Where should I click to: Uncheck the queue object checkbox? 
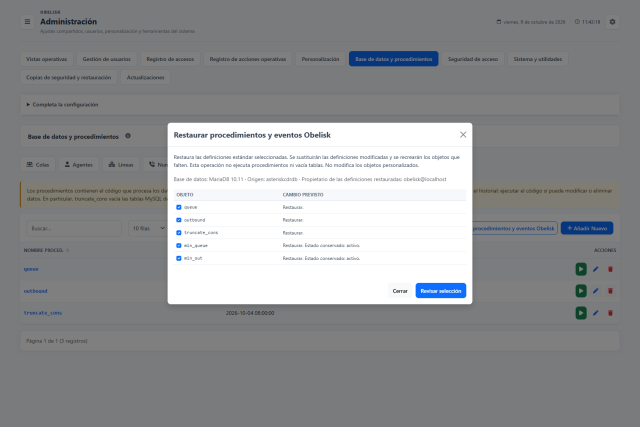point(179,207)
